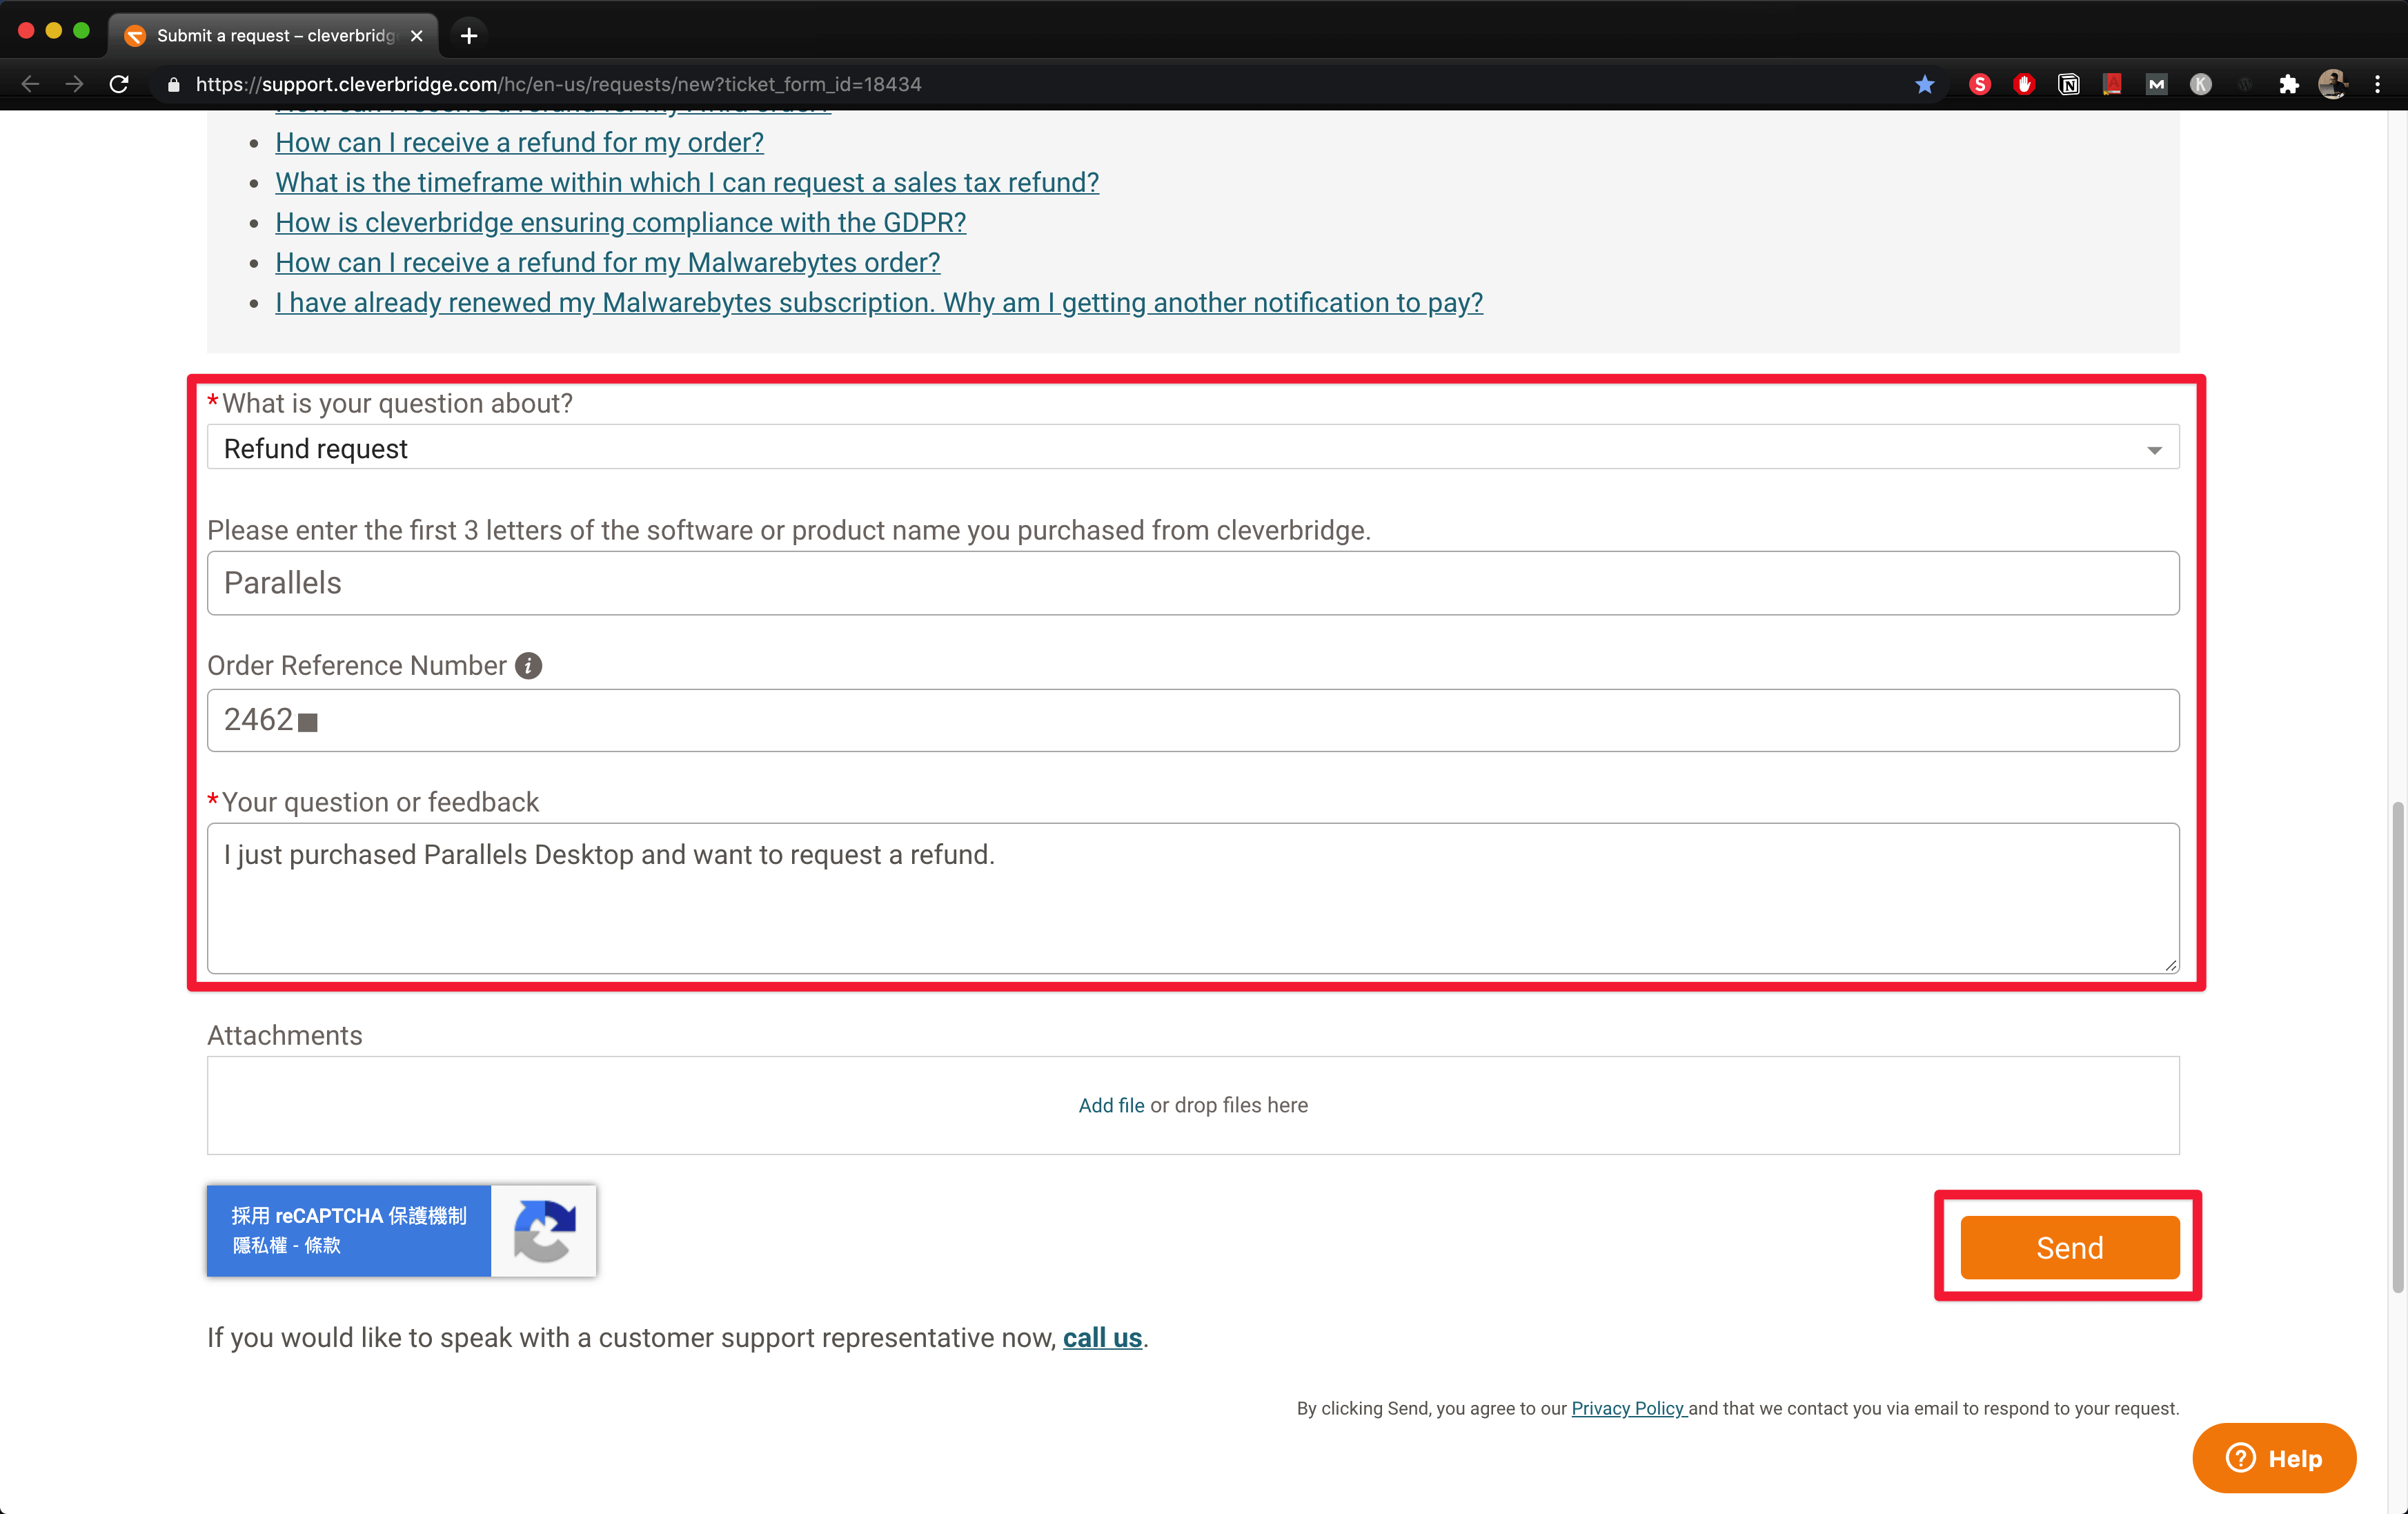Open the Chrome extensions puzzle menu
The image size is (2408, 1514).
pyautogui.click(x=2288, y=85)
